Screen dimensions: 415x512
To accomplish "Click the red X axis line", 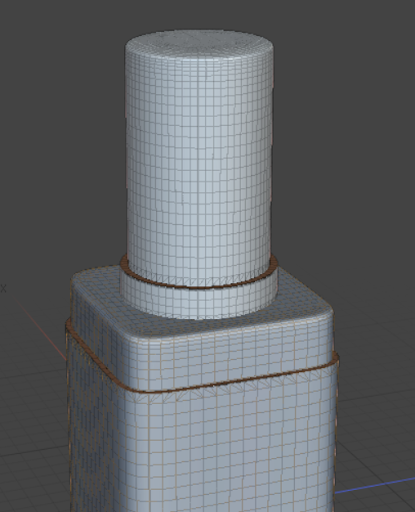I will pos(42,330).
